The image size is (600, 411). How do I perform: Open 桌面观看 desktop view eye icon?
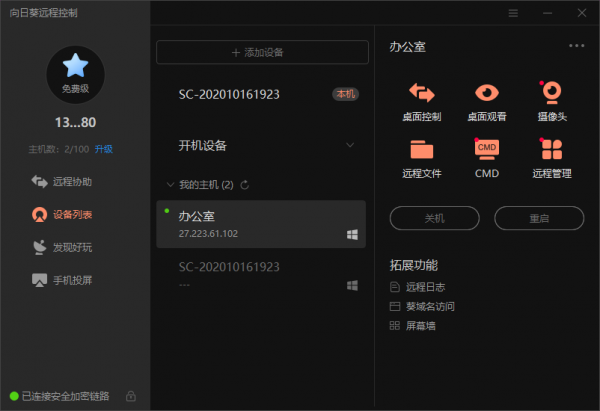[486, 94]
